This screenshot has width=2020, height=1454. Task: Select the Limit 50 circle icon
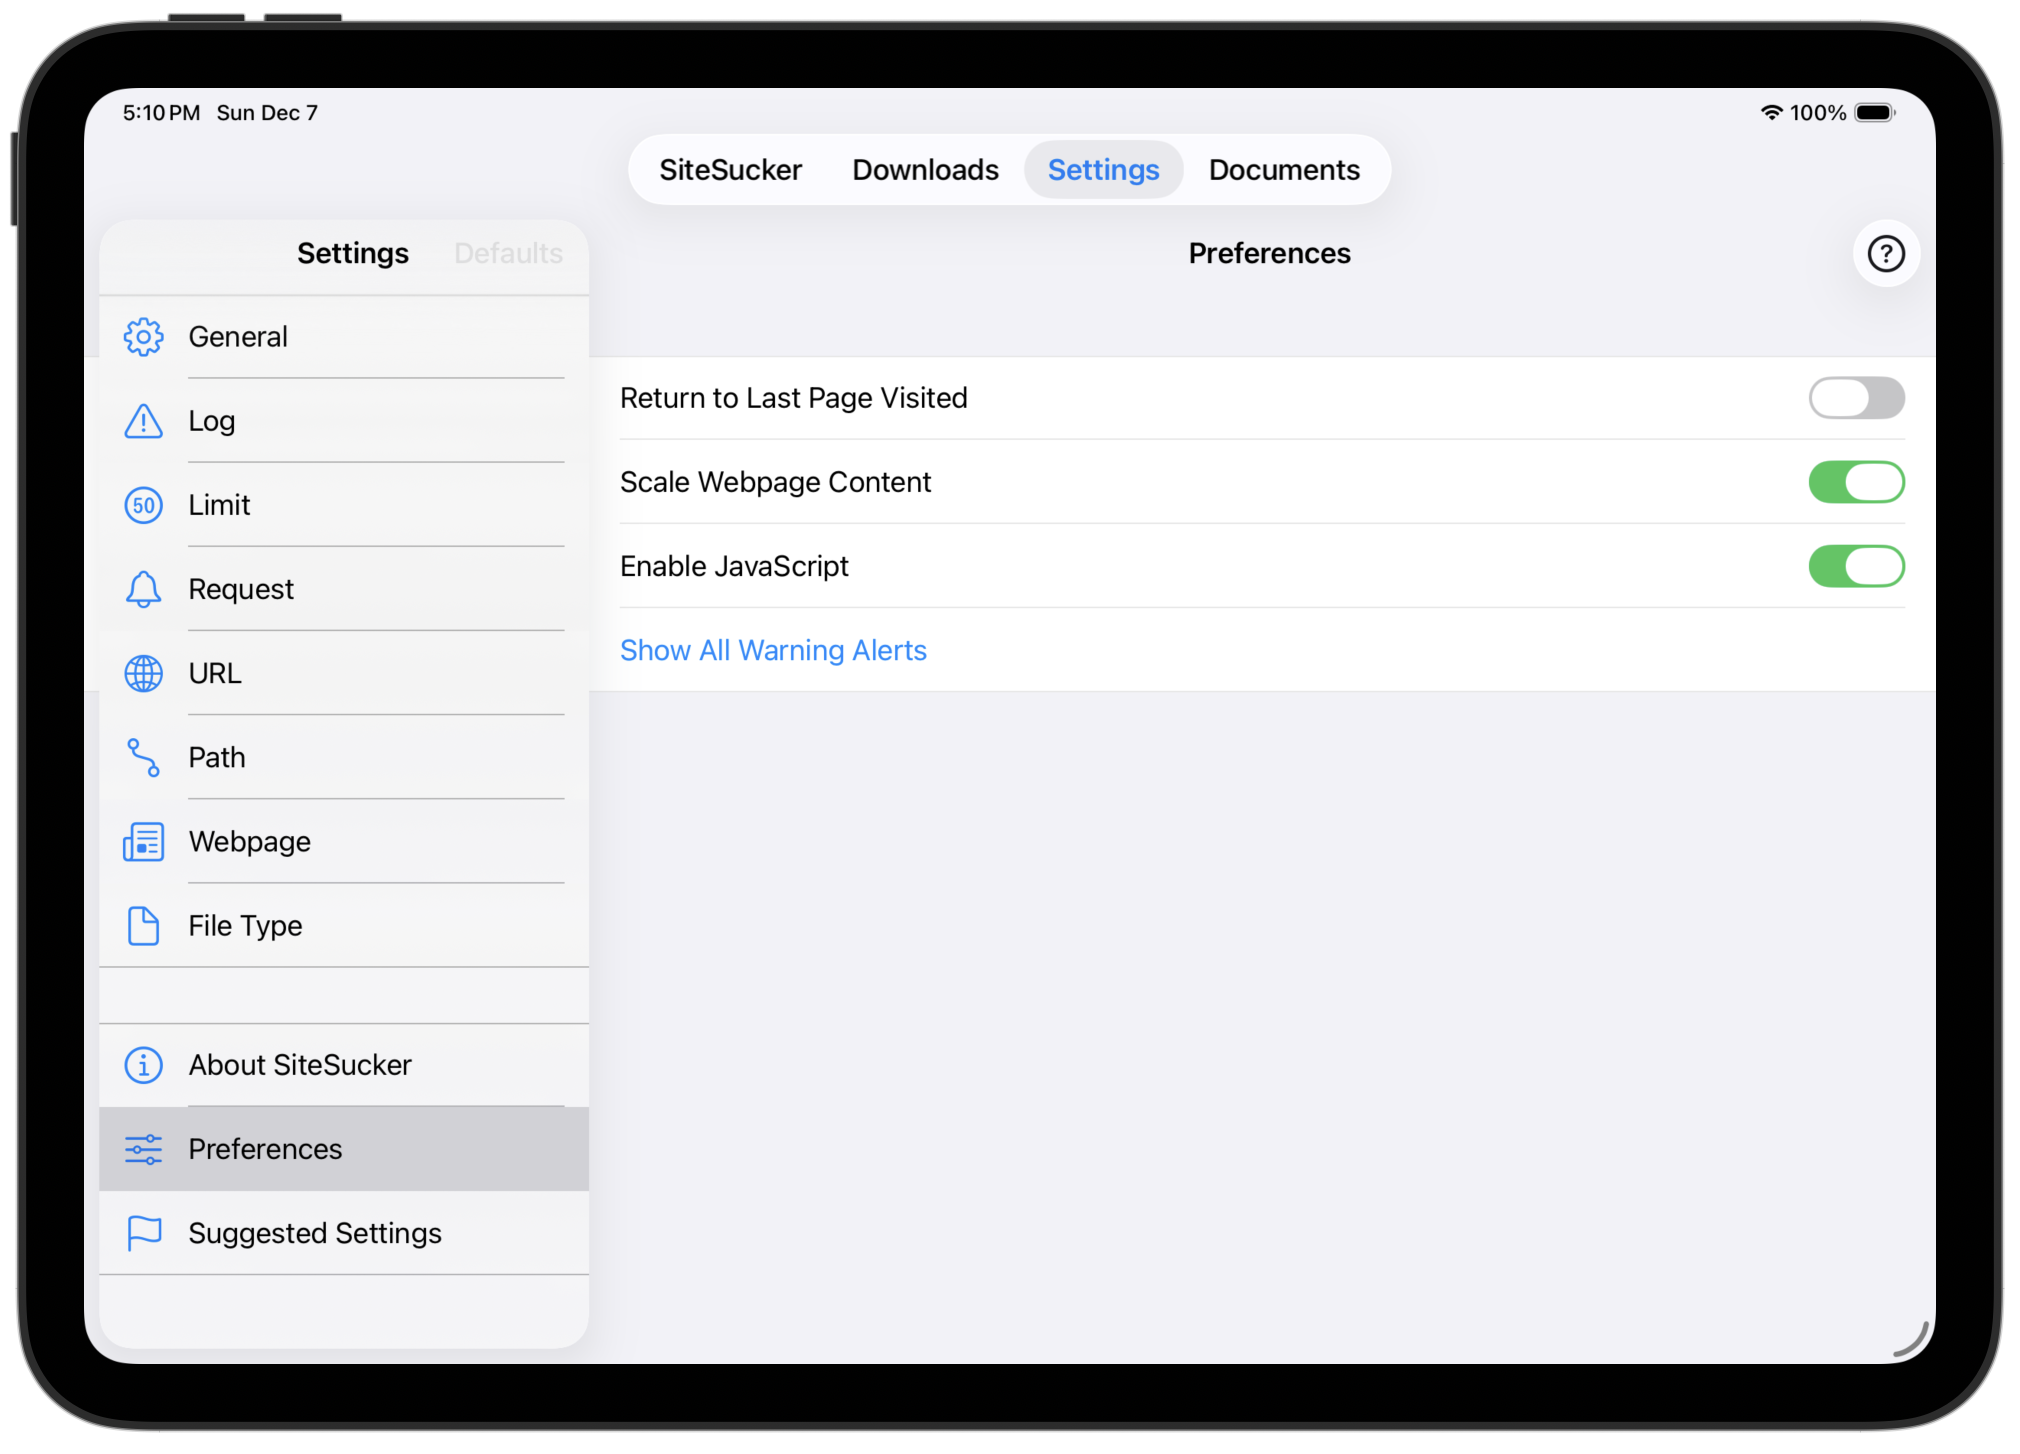pyautogui.click(x=143, y=505)
